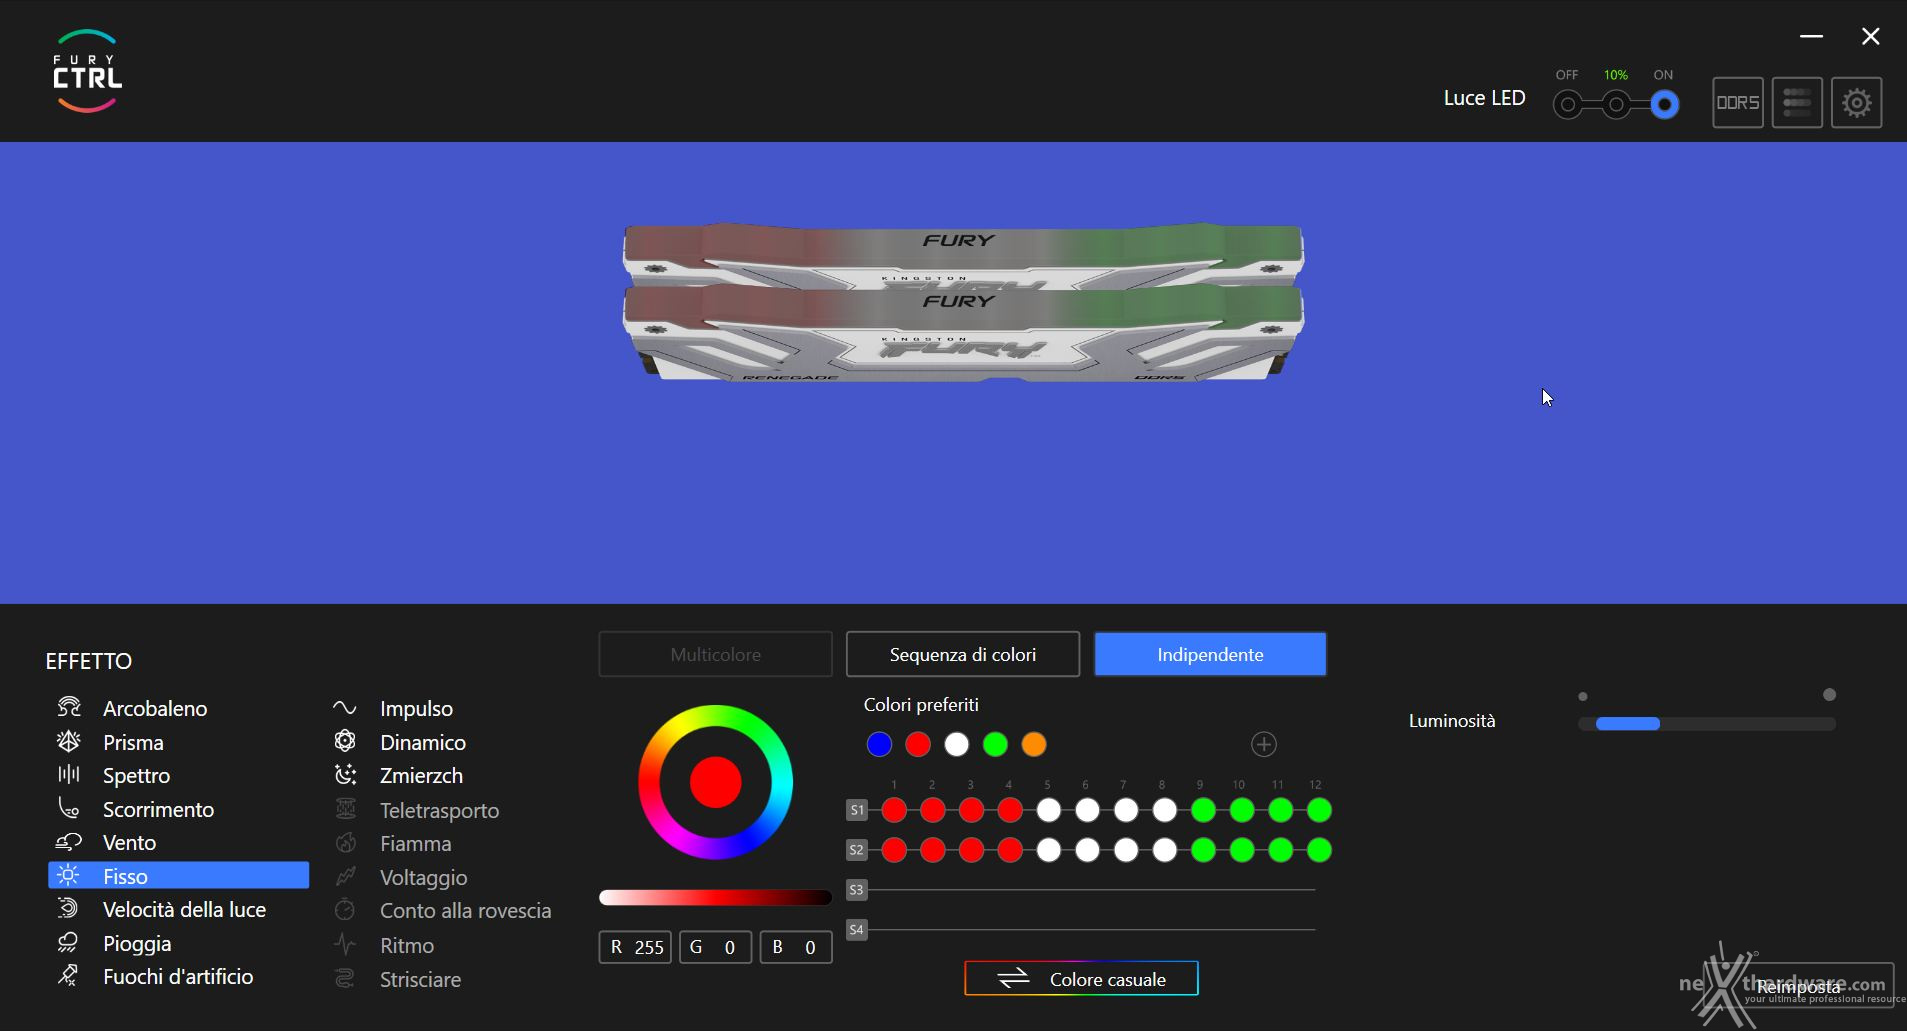Click the FURY CTRL logo
1907x1031 pixels.
87,71
